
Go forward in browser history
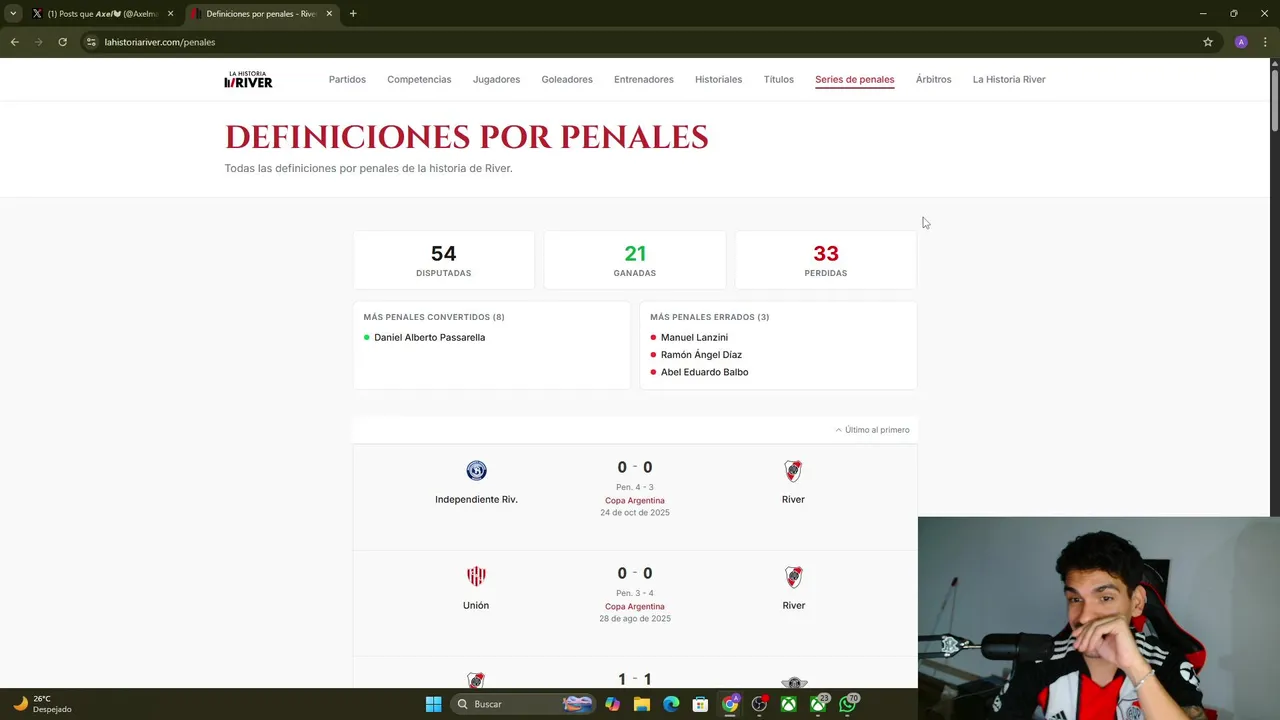(x=38, y=42)
